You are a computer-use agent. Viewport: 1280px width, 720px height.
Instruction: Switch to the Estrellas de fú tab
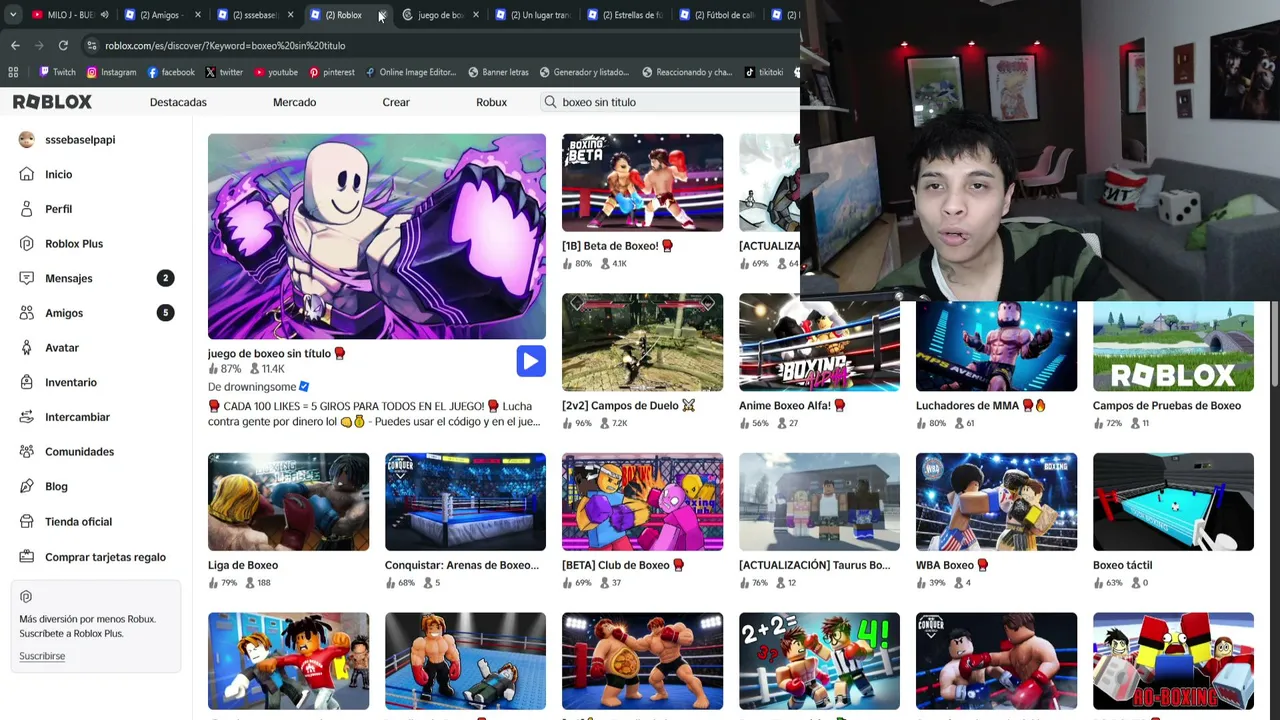625,15
